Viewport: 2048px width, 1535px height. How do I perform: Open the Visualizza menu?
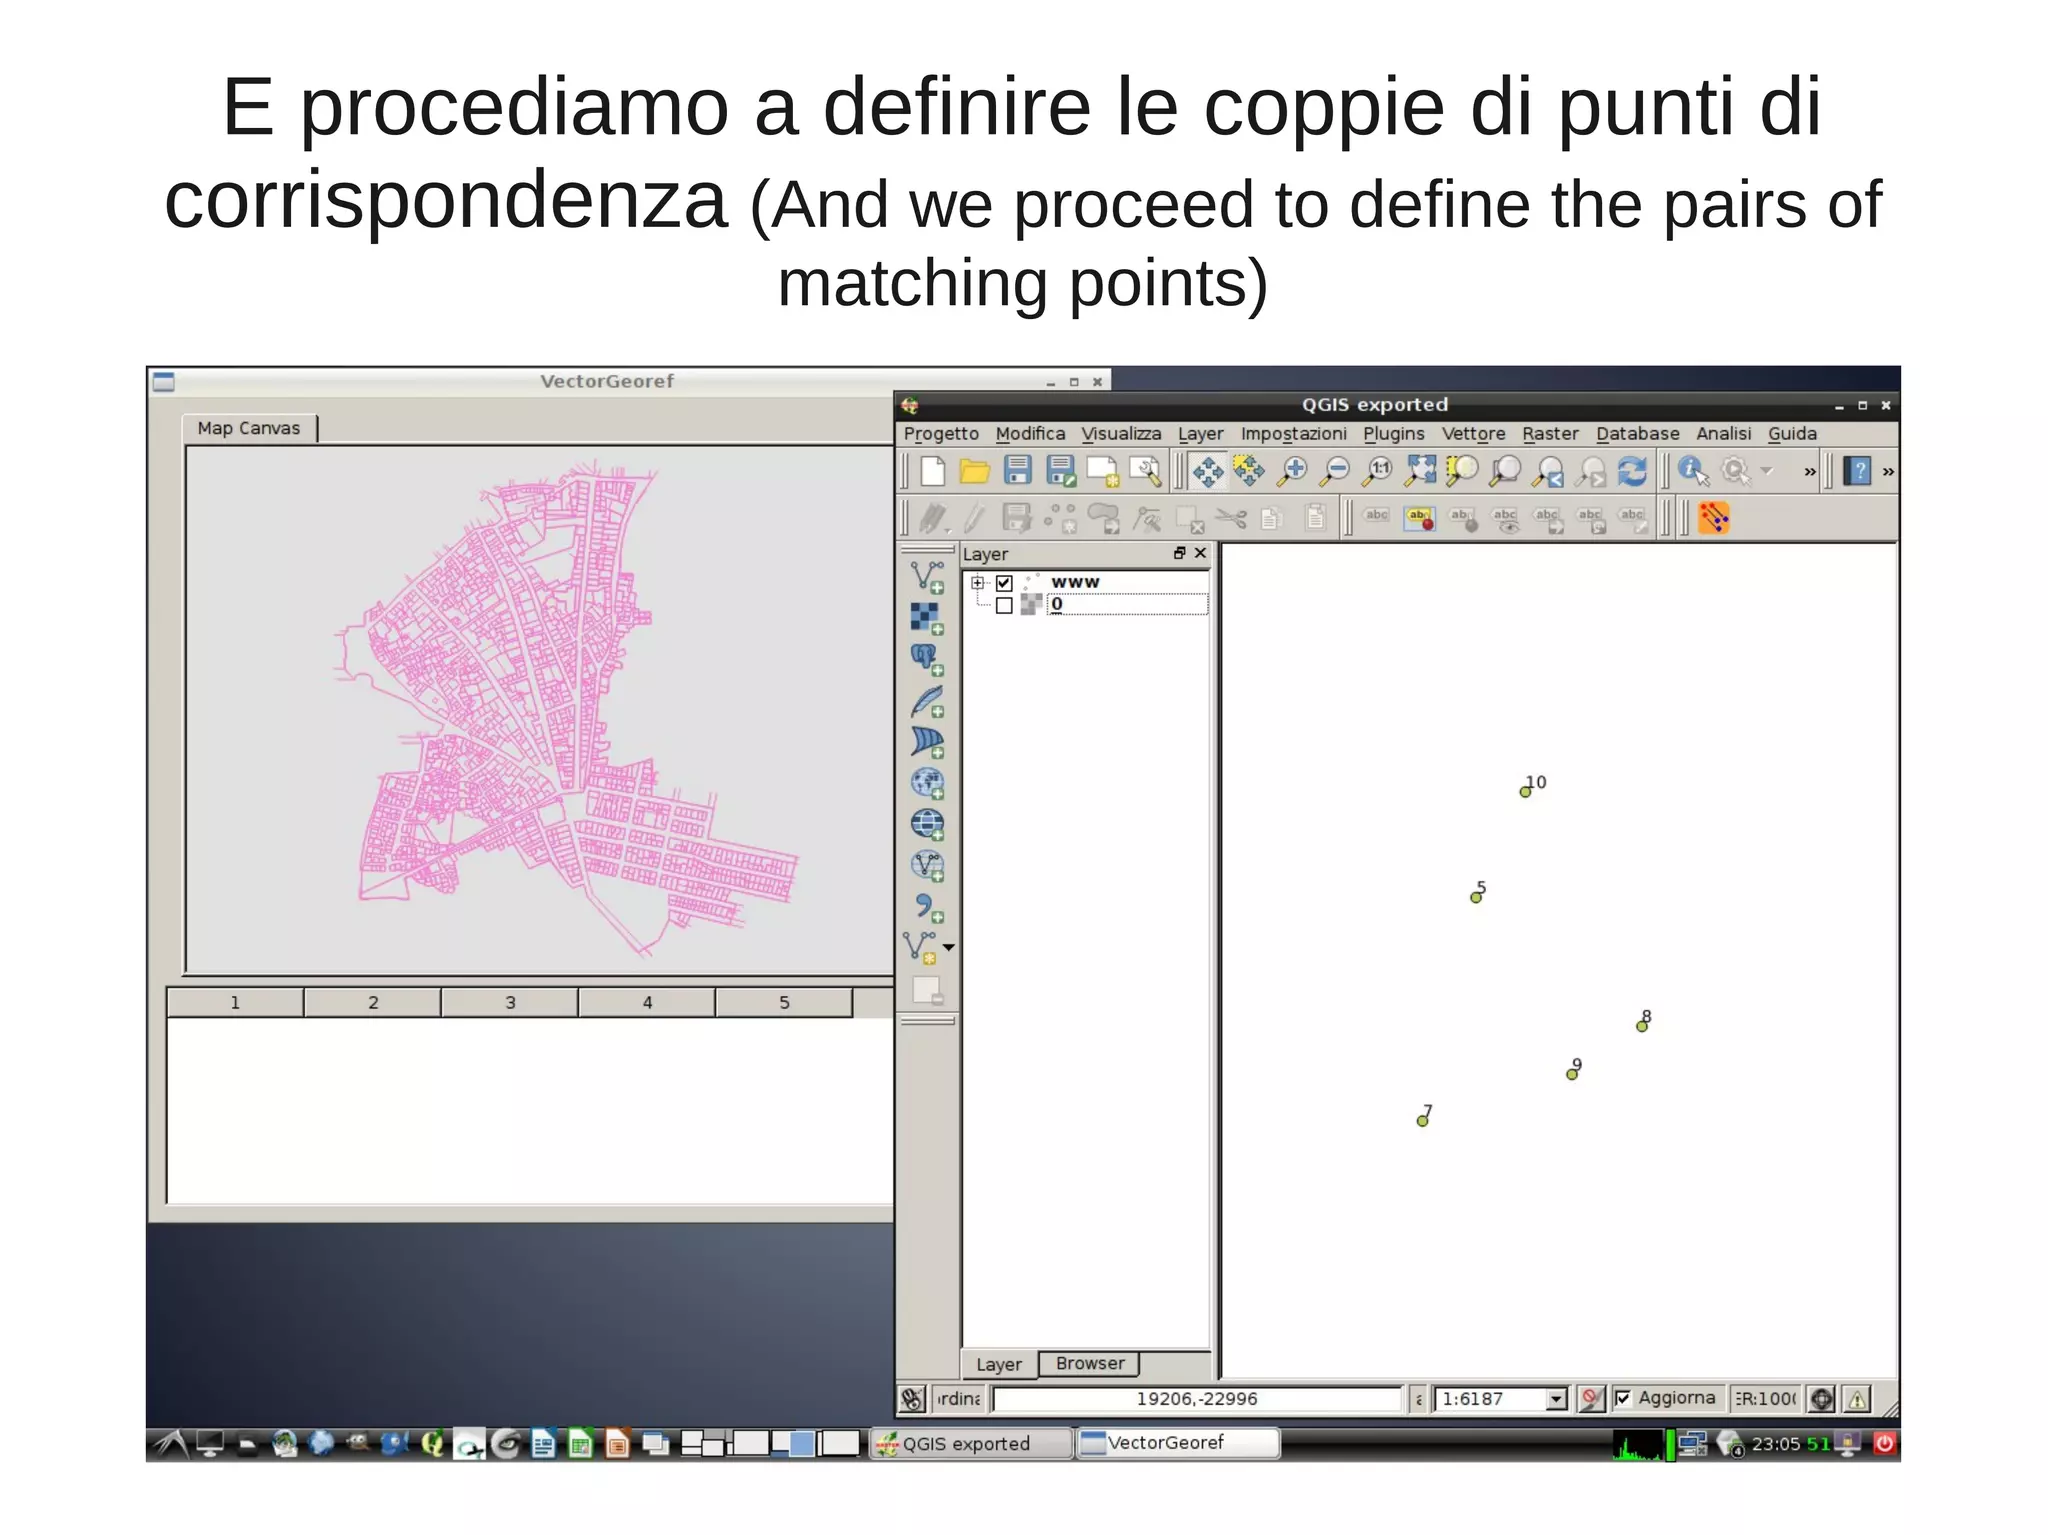1121,434
